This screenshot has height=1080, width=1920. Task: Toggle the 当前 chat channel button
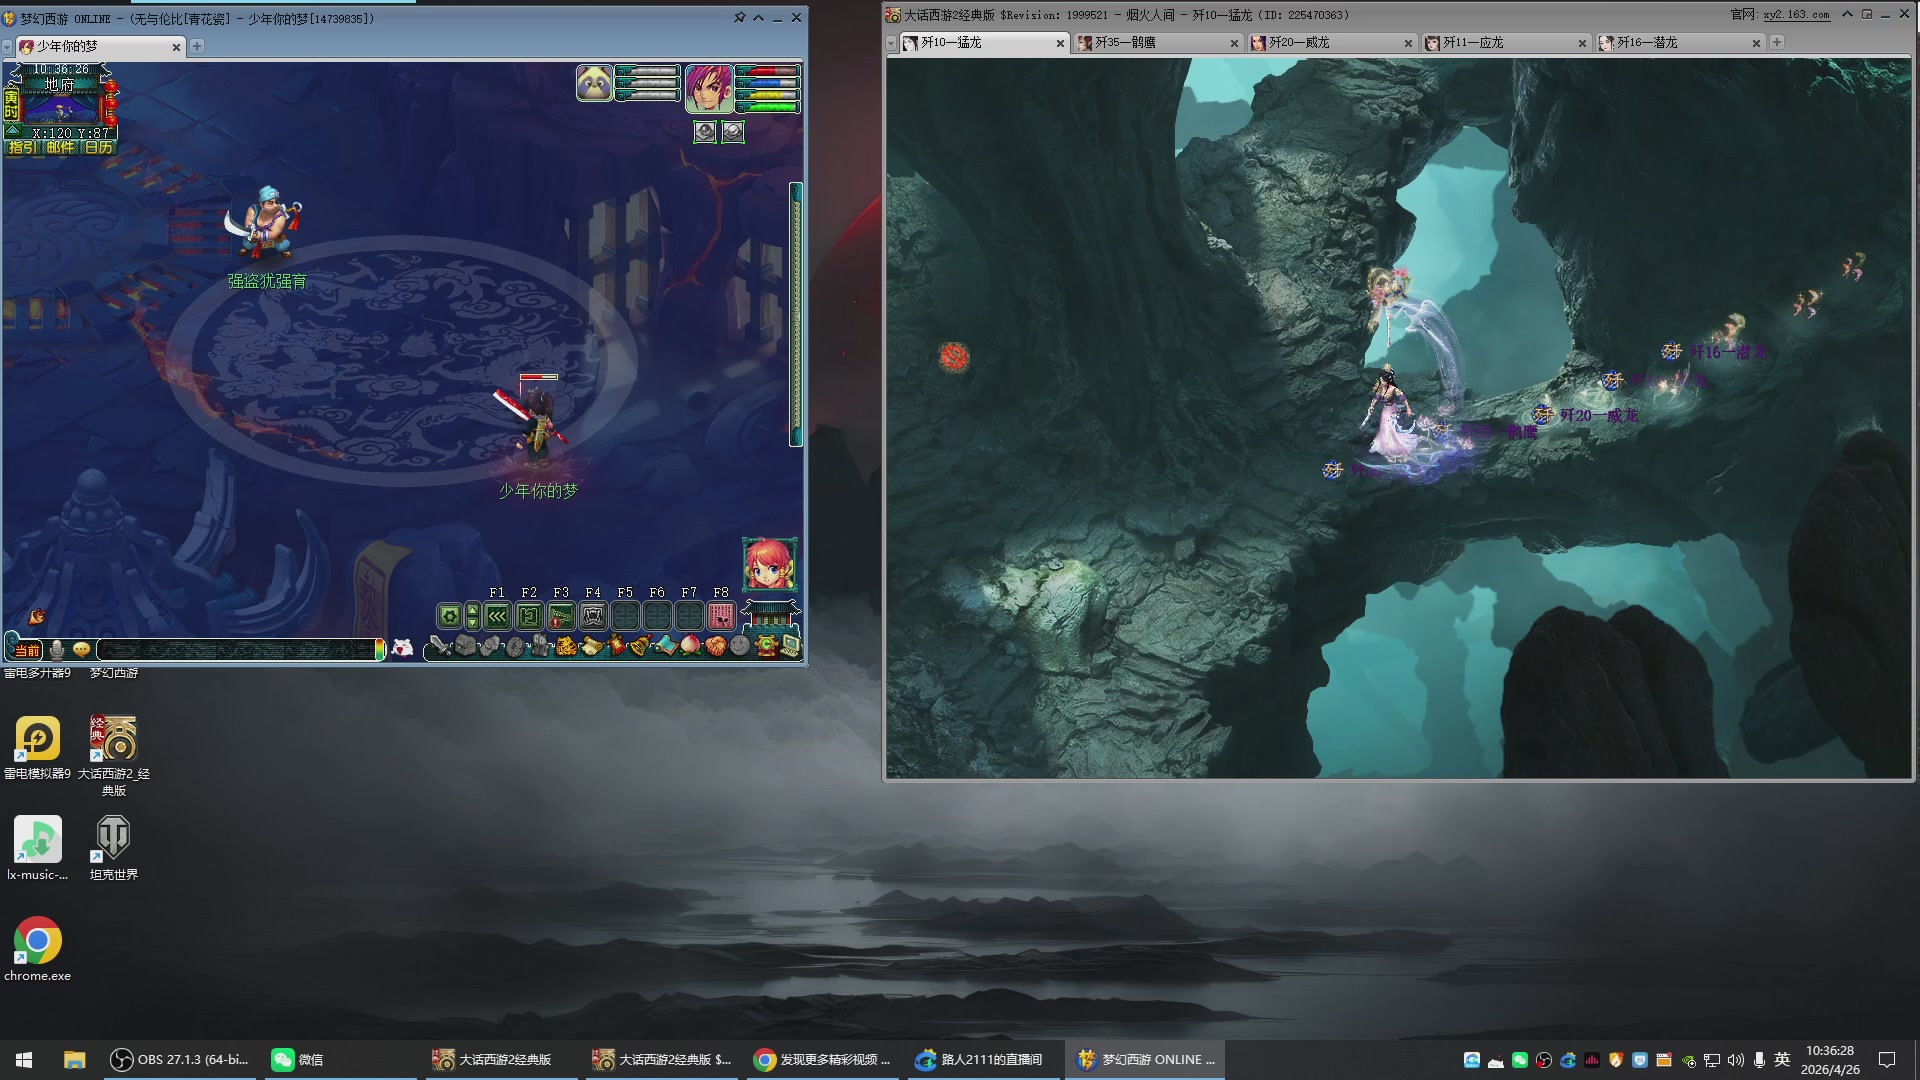tap(27, 650)
